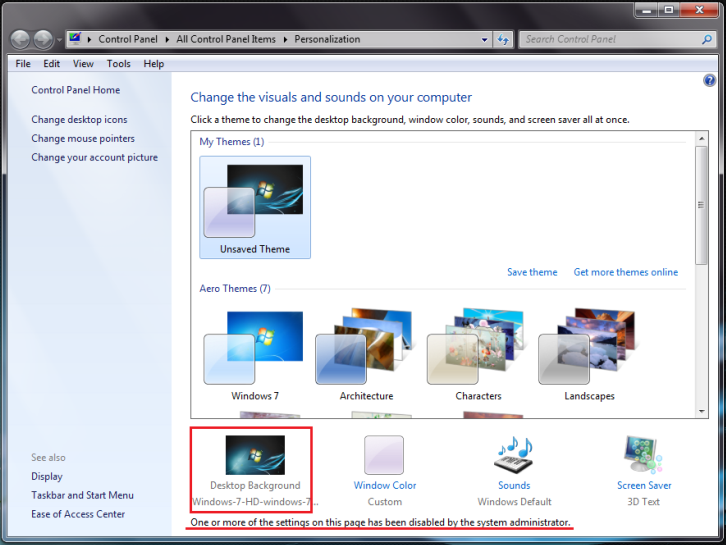This screenshot has height=545, width=726.
Task: Expand arrow before Personalization breadcrumb
Action: click(x=285, y=39)
